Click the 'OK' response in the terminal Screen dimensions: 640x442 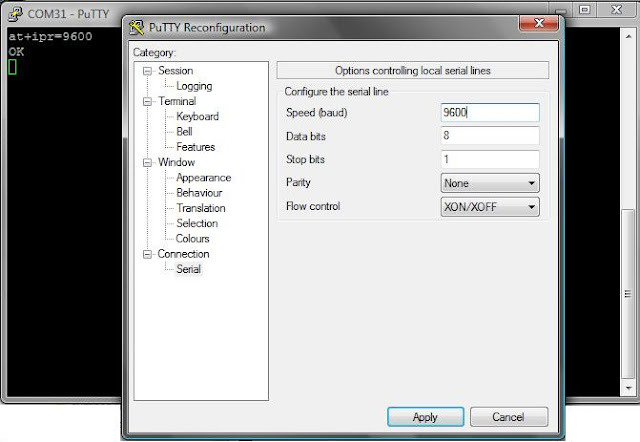tap(16, 51)
